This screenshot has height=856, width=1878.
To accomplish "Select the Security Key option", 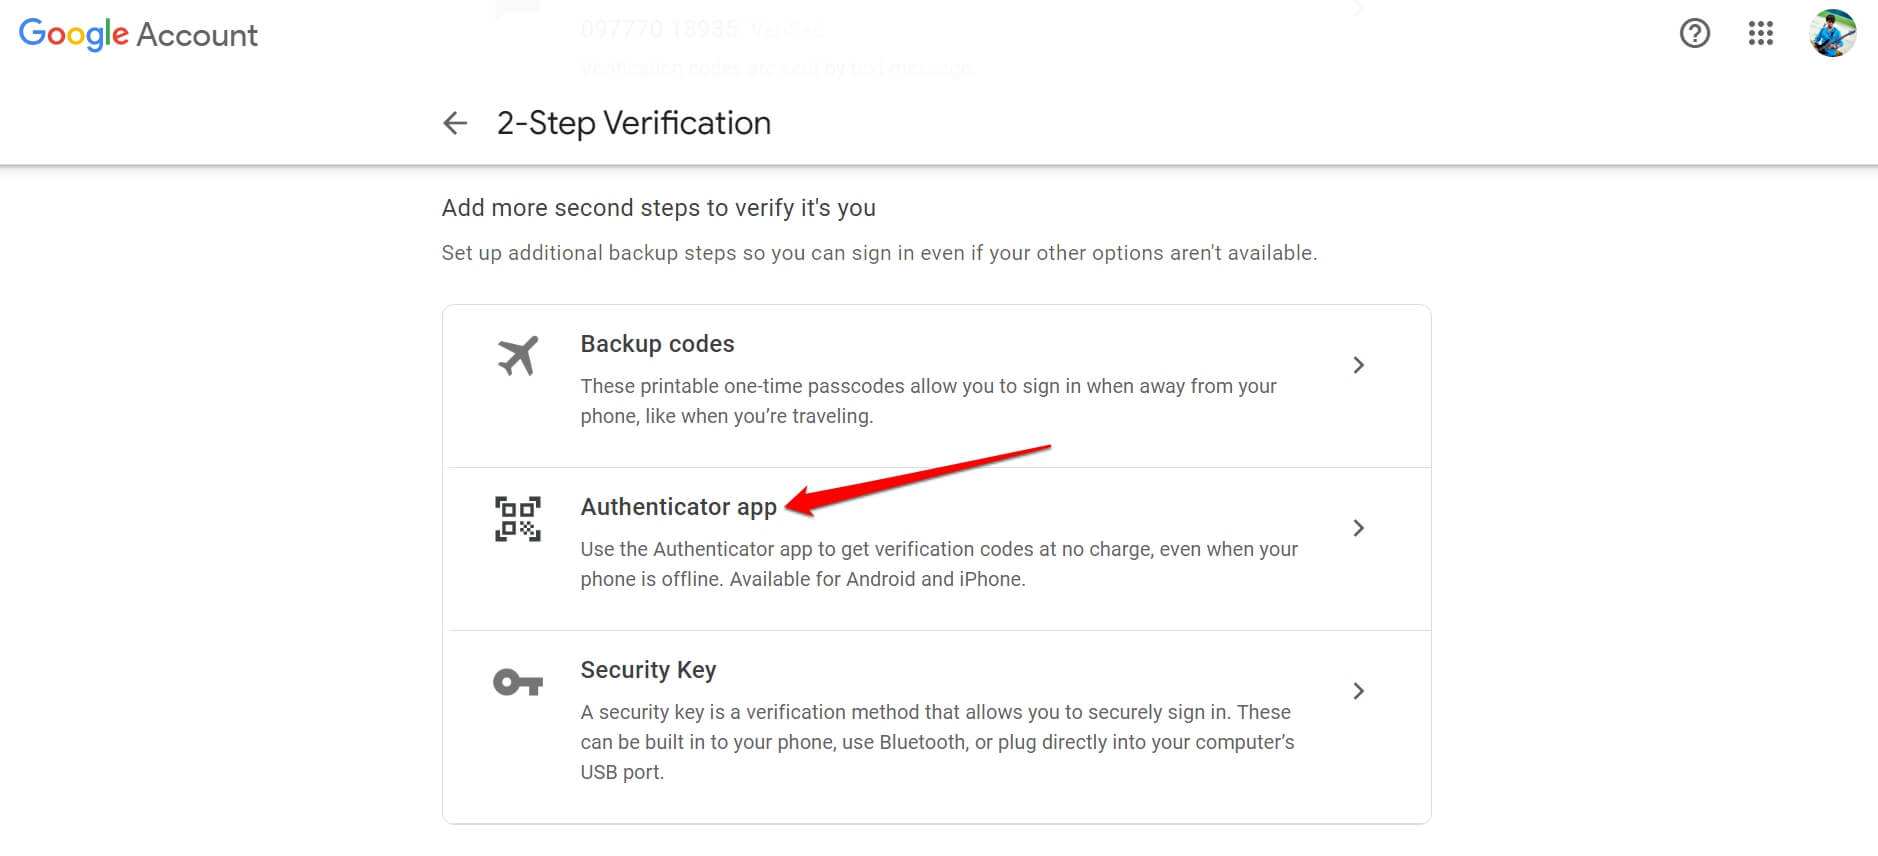I will point(648,670).
